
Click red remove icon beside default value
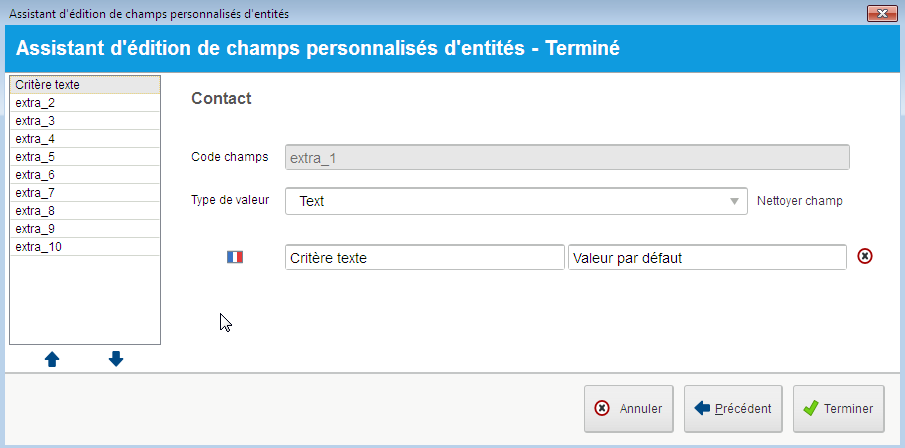[865, 256]
